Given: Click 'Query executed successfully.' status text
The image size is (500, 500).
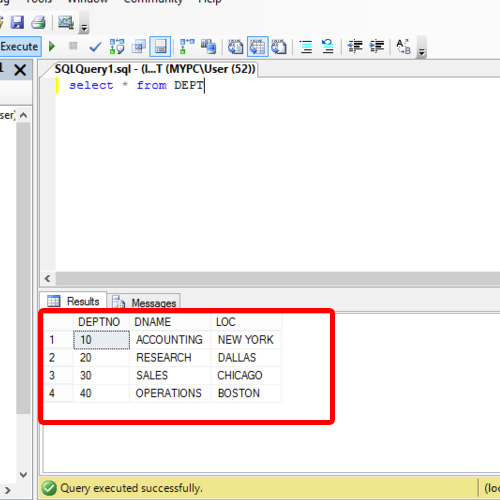Looking at the screenshot, I should pos(131,488).
